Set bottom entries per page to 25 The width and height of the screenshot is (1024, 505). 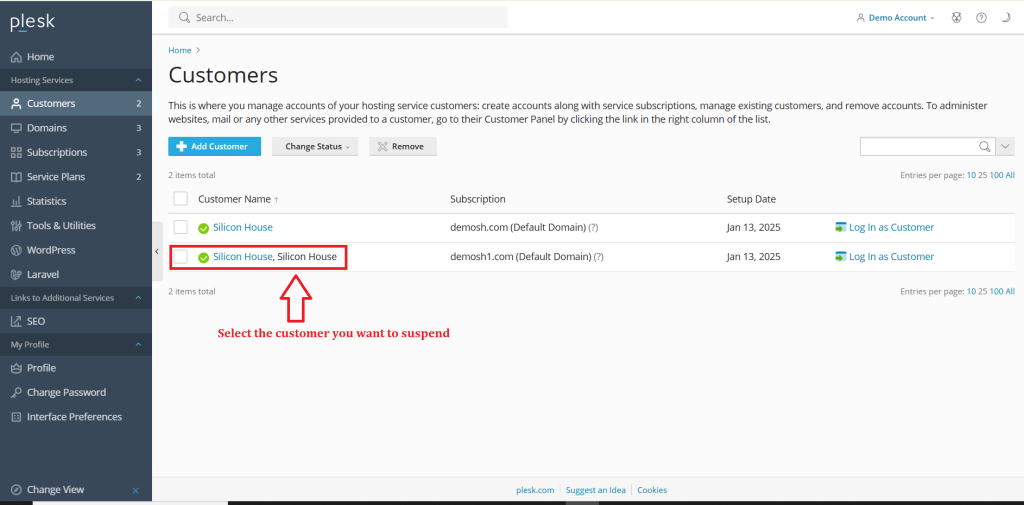click(x=983, y=291)
